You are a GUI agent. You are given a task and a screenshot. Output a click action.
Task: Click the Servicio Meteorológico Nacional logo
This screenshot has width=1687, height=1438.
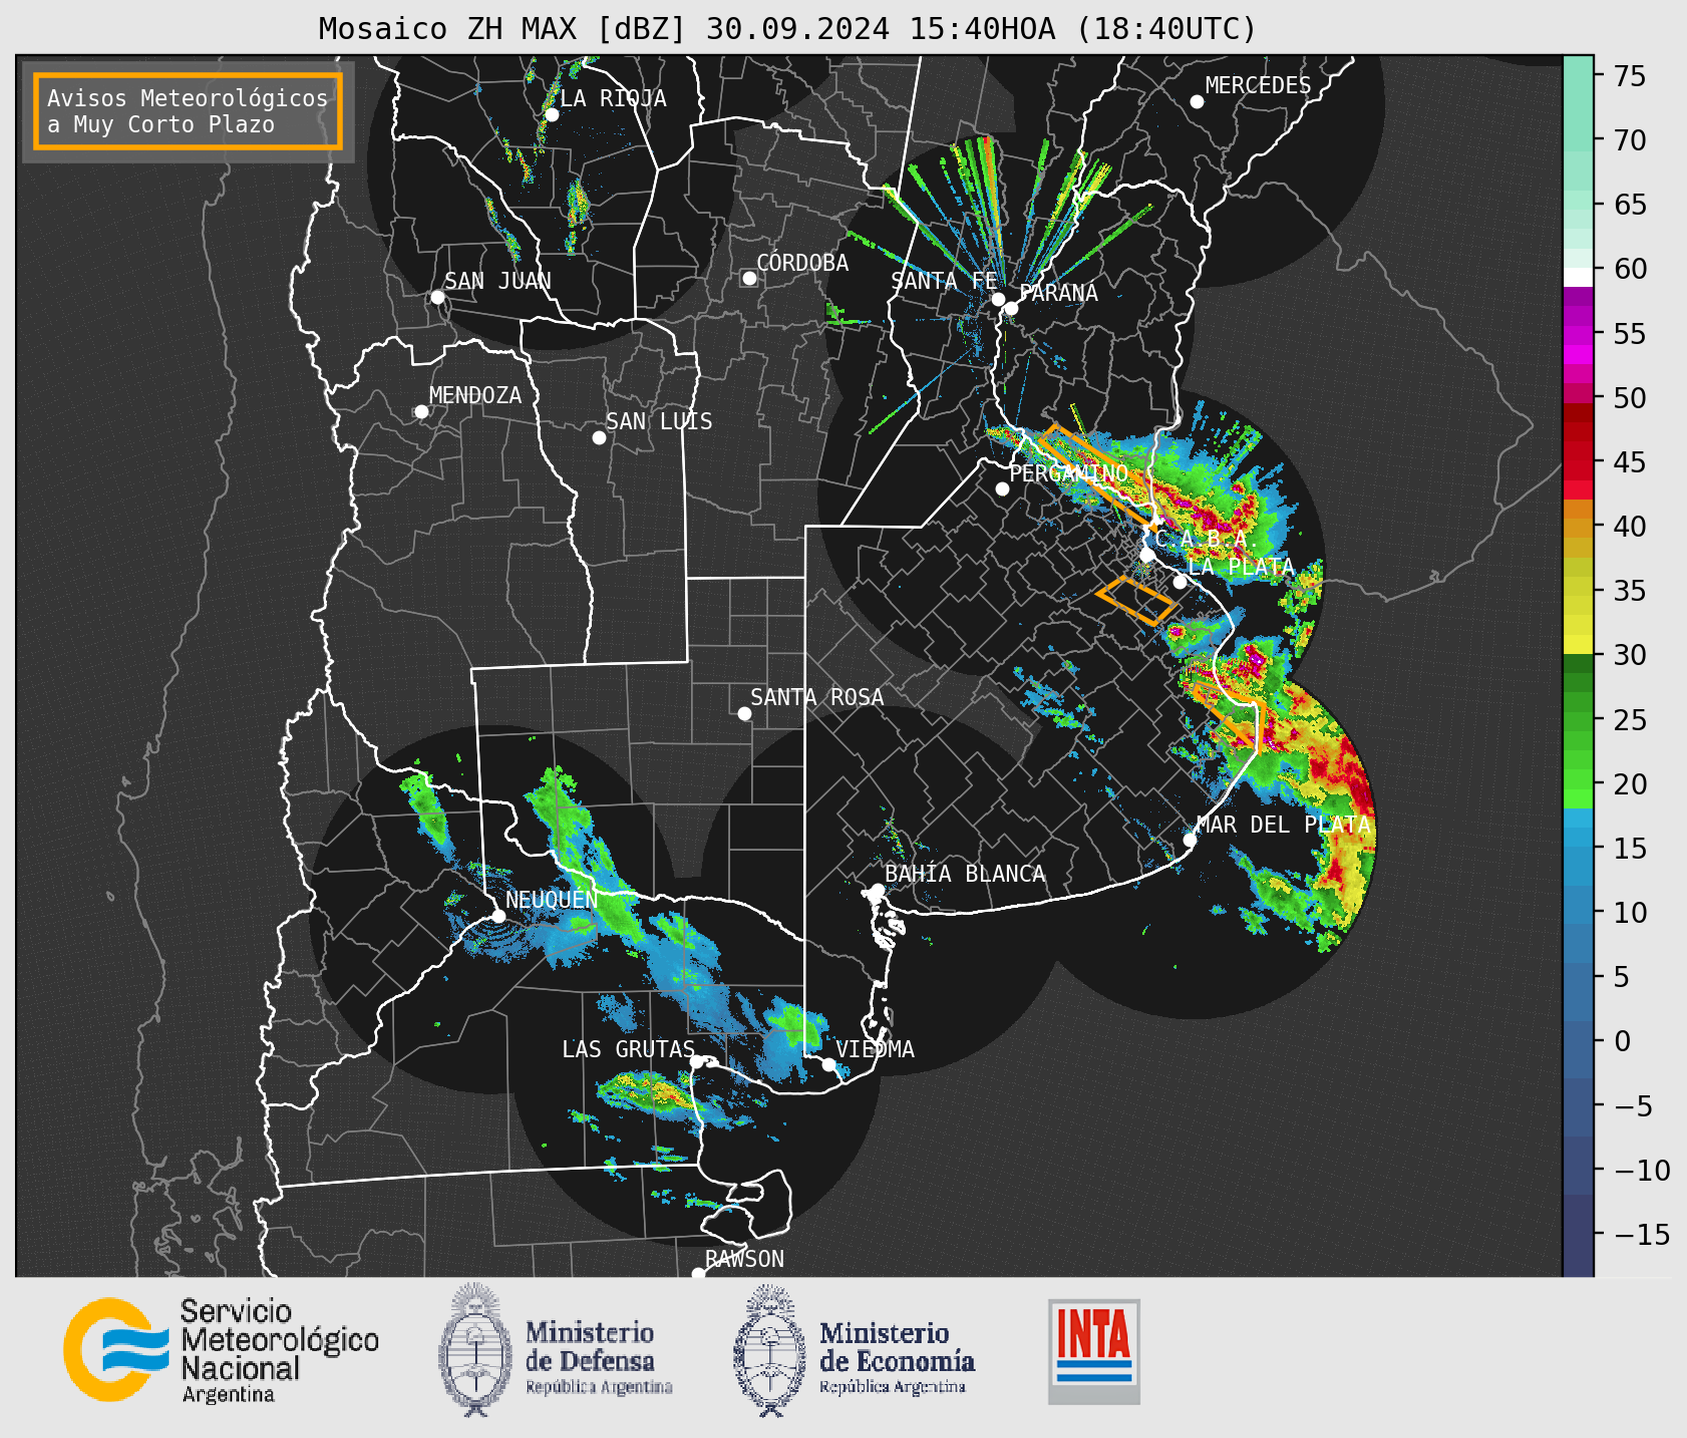221,1350
